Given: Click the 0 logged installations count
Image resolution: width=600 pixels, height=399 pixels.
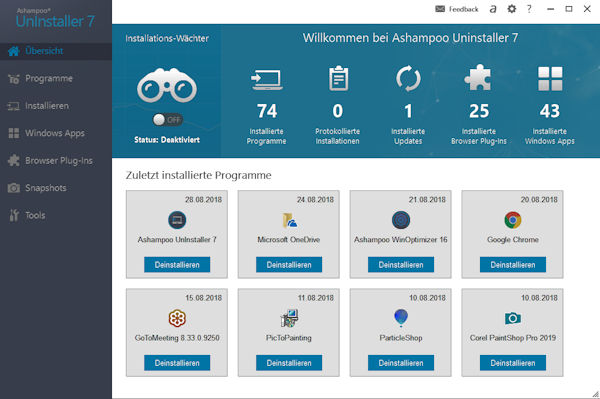Looking at the screenshot, I should point(338,111).
